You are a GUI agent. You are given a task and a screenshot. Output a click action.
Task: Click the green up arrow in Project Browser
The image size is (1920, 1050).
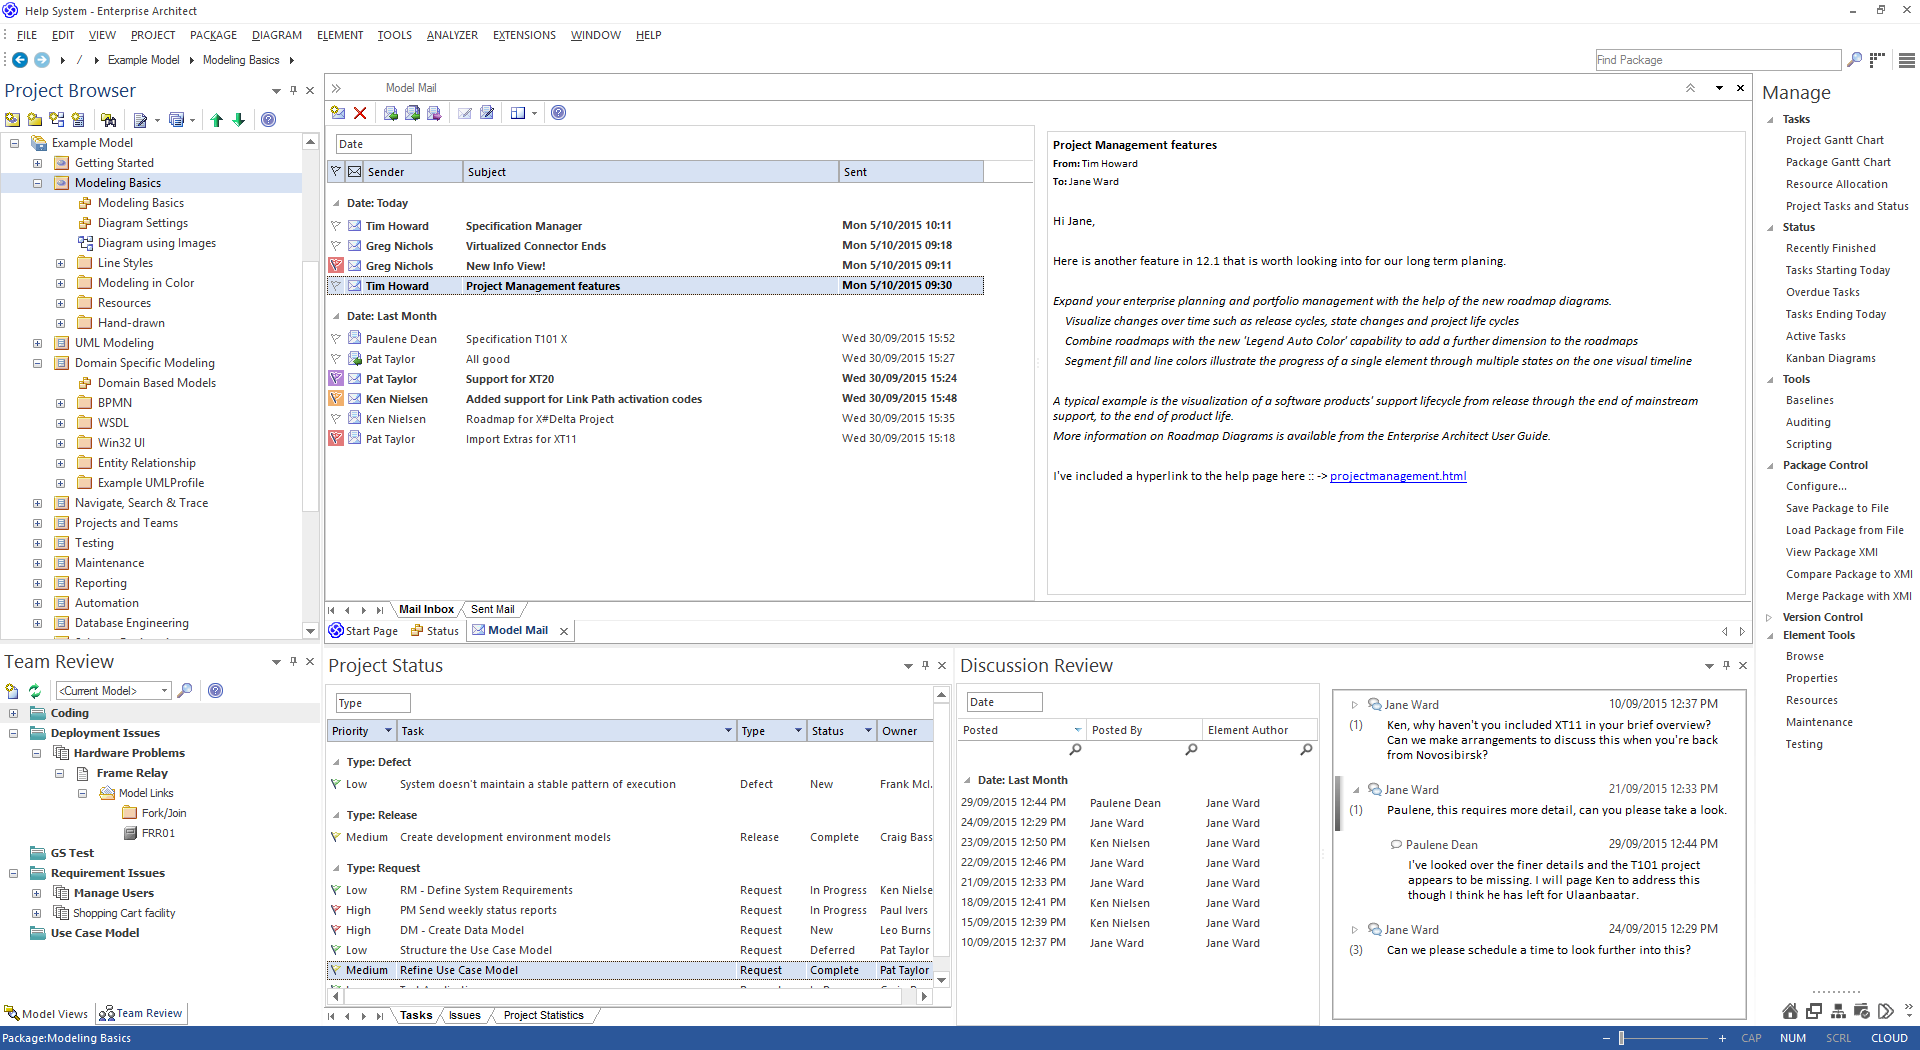[216, 120]
